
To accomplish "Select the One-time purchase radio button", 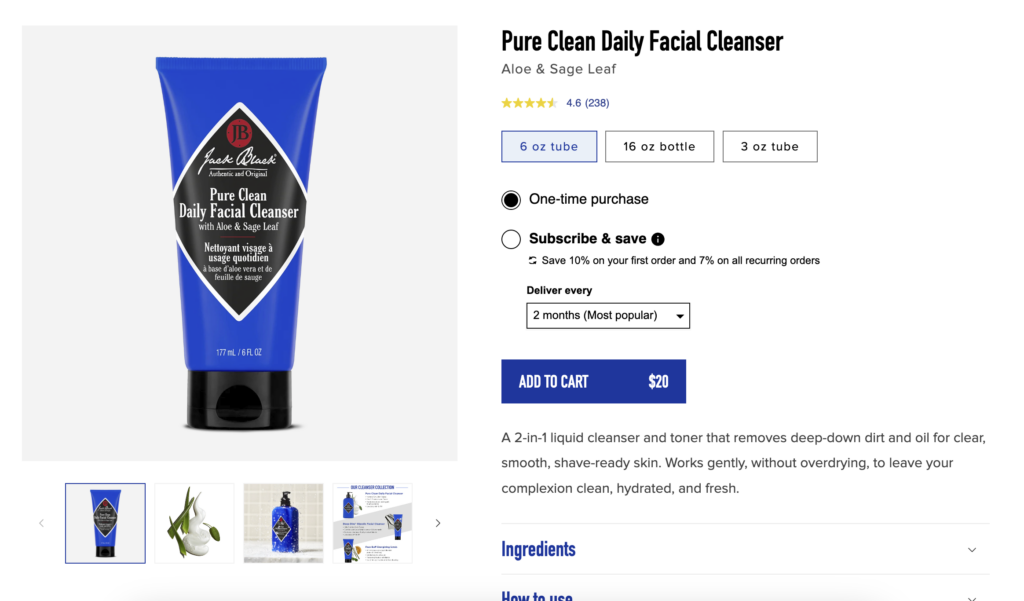I will 511,200.
